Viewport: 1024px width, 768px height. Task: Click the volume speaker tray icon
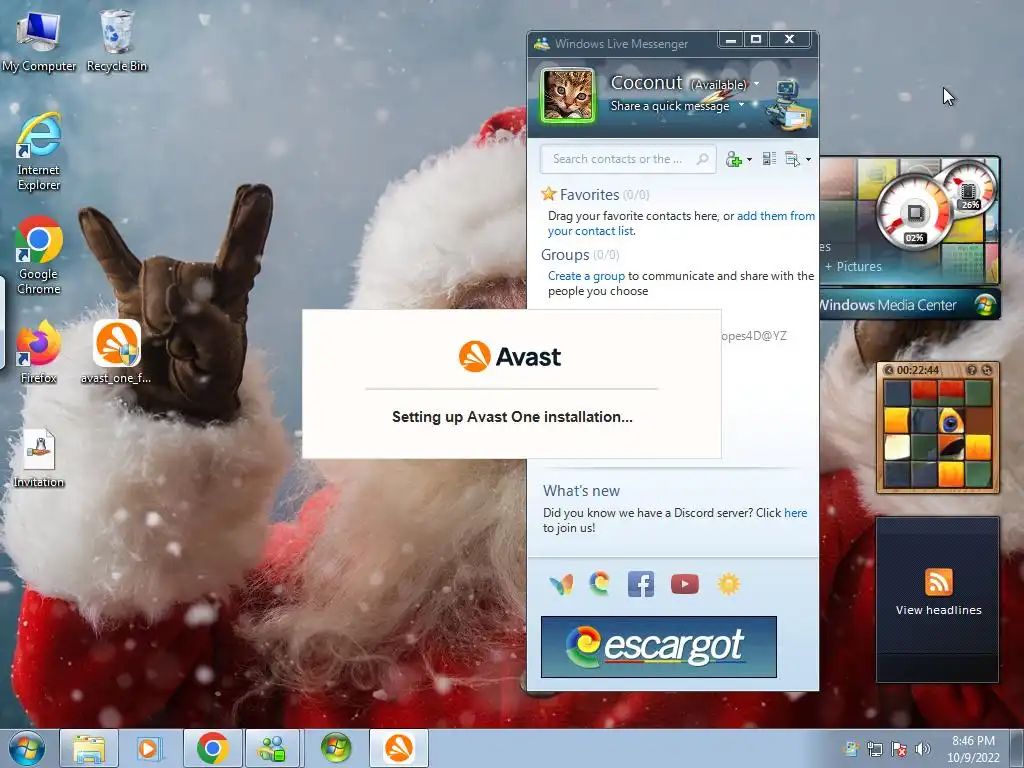point(922,749)
